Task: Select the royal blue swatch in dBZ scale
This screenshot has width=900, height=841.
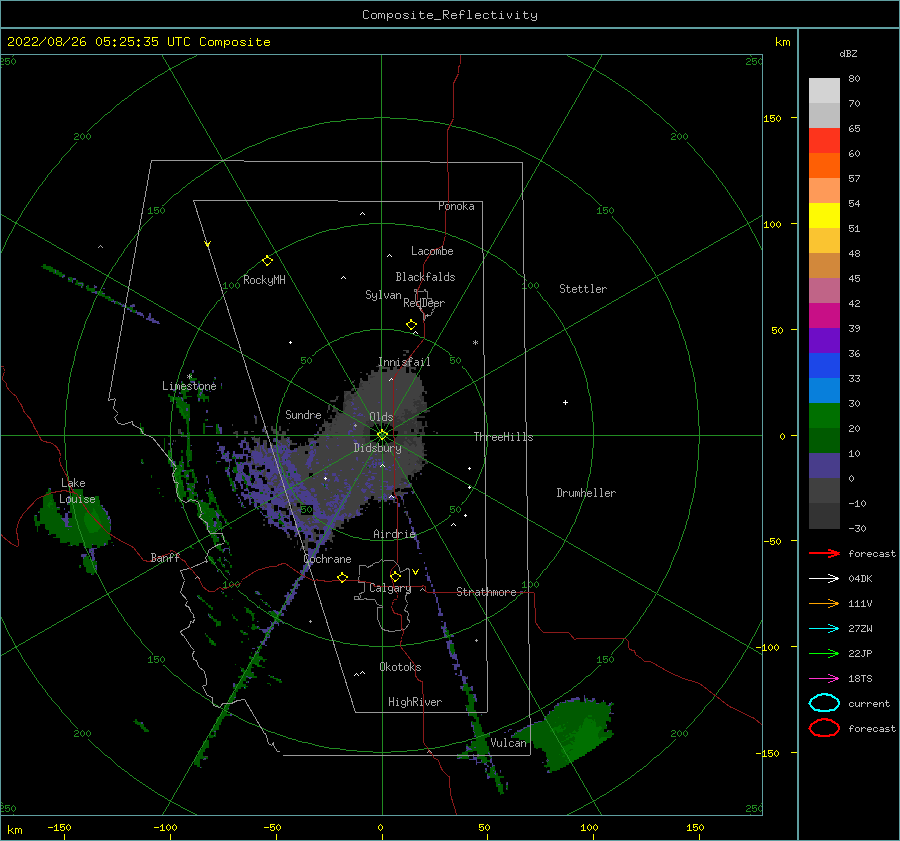Action: (x=824, y=365)
